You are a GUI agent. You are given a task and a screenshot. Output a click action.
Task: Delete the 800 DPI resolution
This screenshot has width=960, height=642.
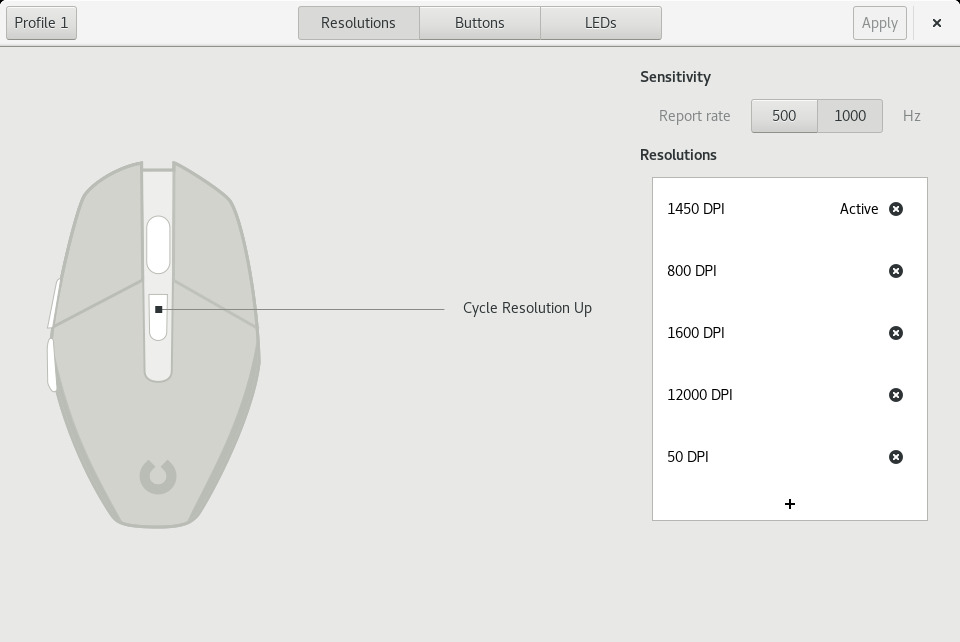point(896,271)
